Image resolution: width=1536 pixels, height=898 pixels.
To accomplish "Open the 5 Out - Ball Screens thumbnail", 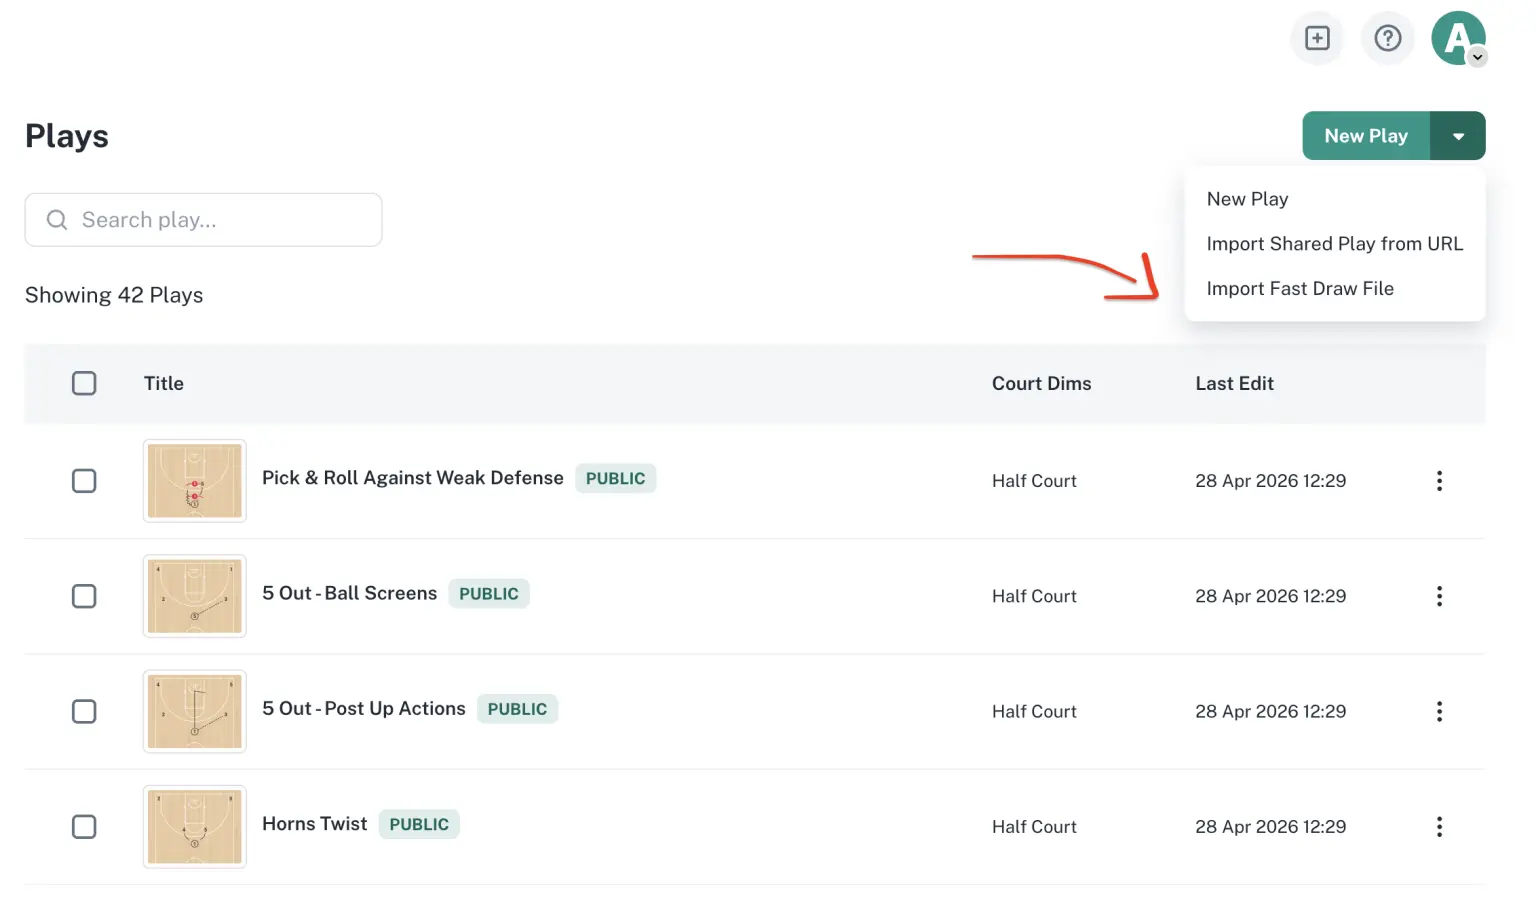I will [x=195, y=596].
